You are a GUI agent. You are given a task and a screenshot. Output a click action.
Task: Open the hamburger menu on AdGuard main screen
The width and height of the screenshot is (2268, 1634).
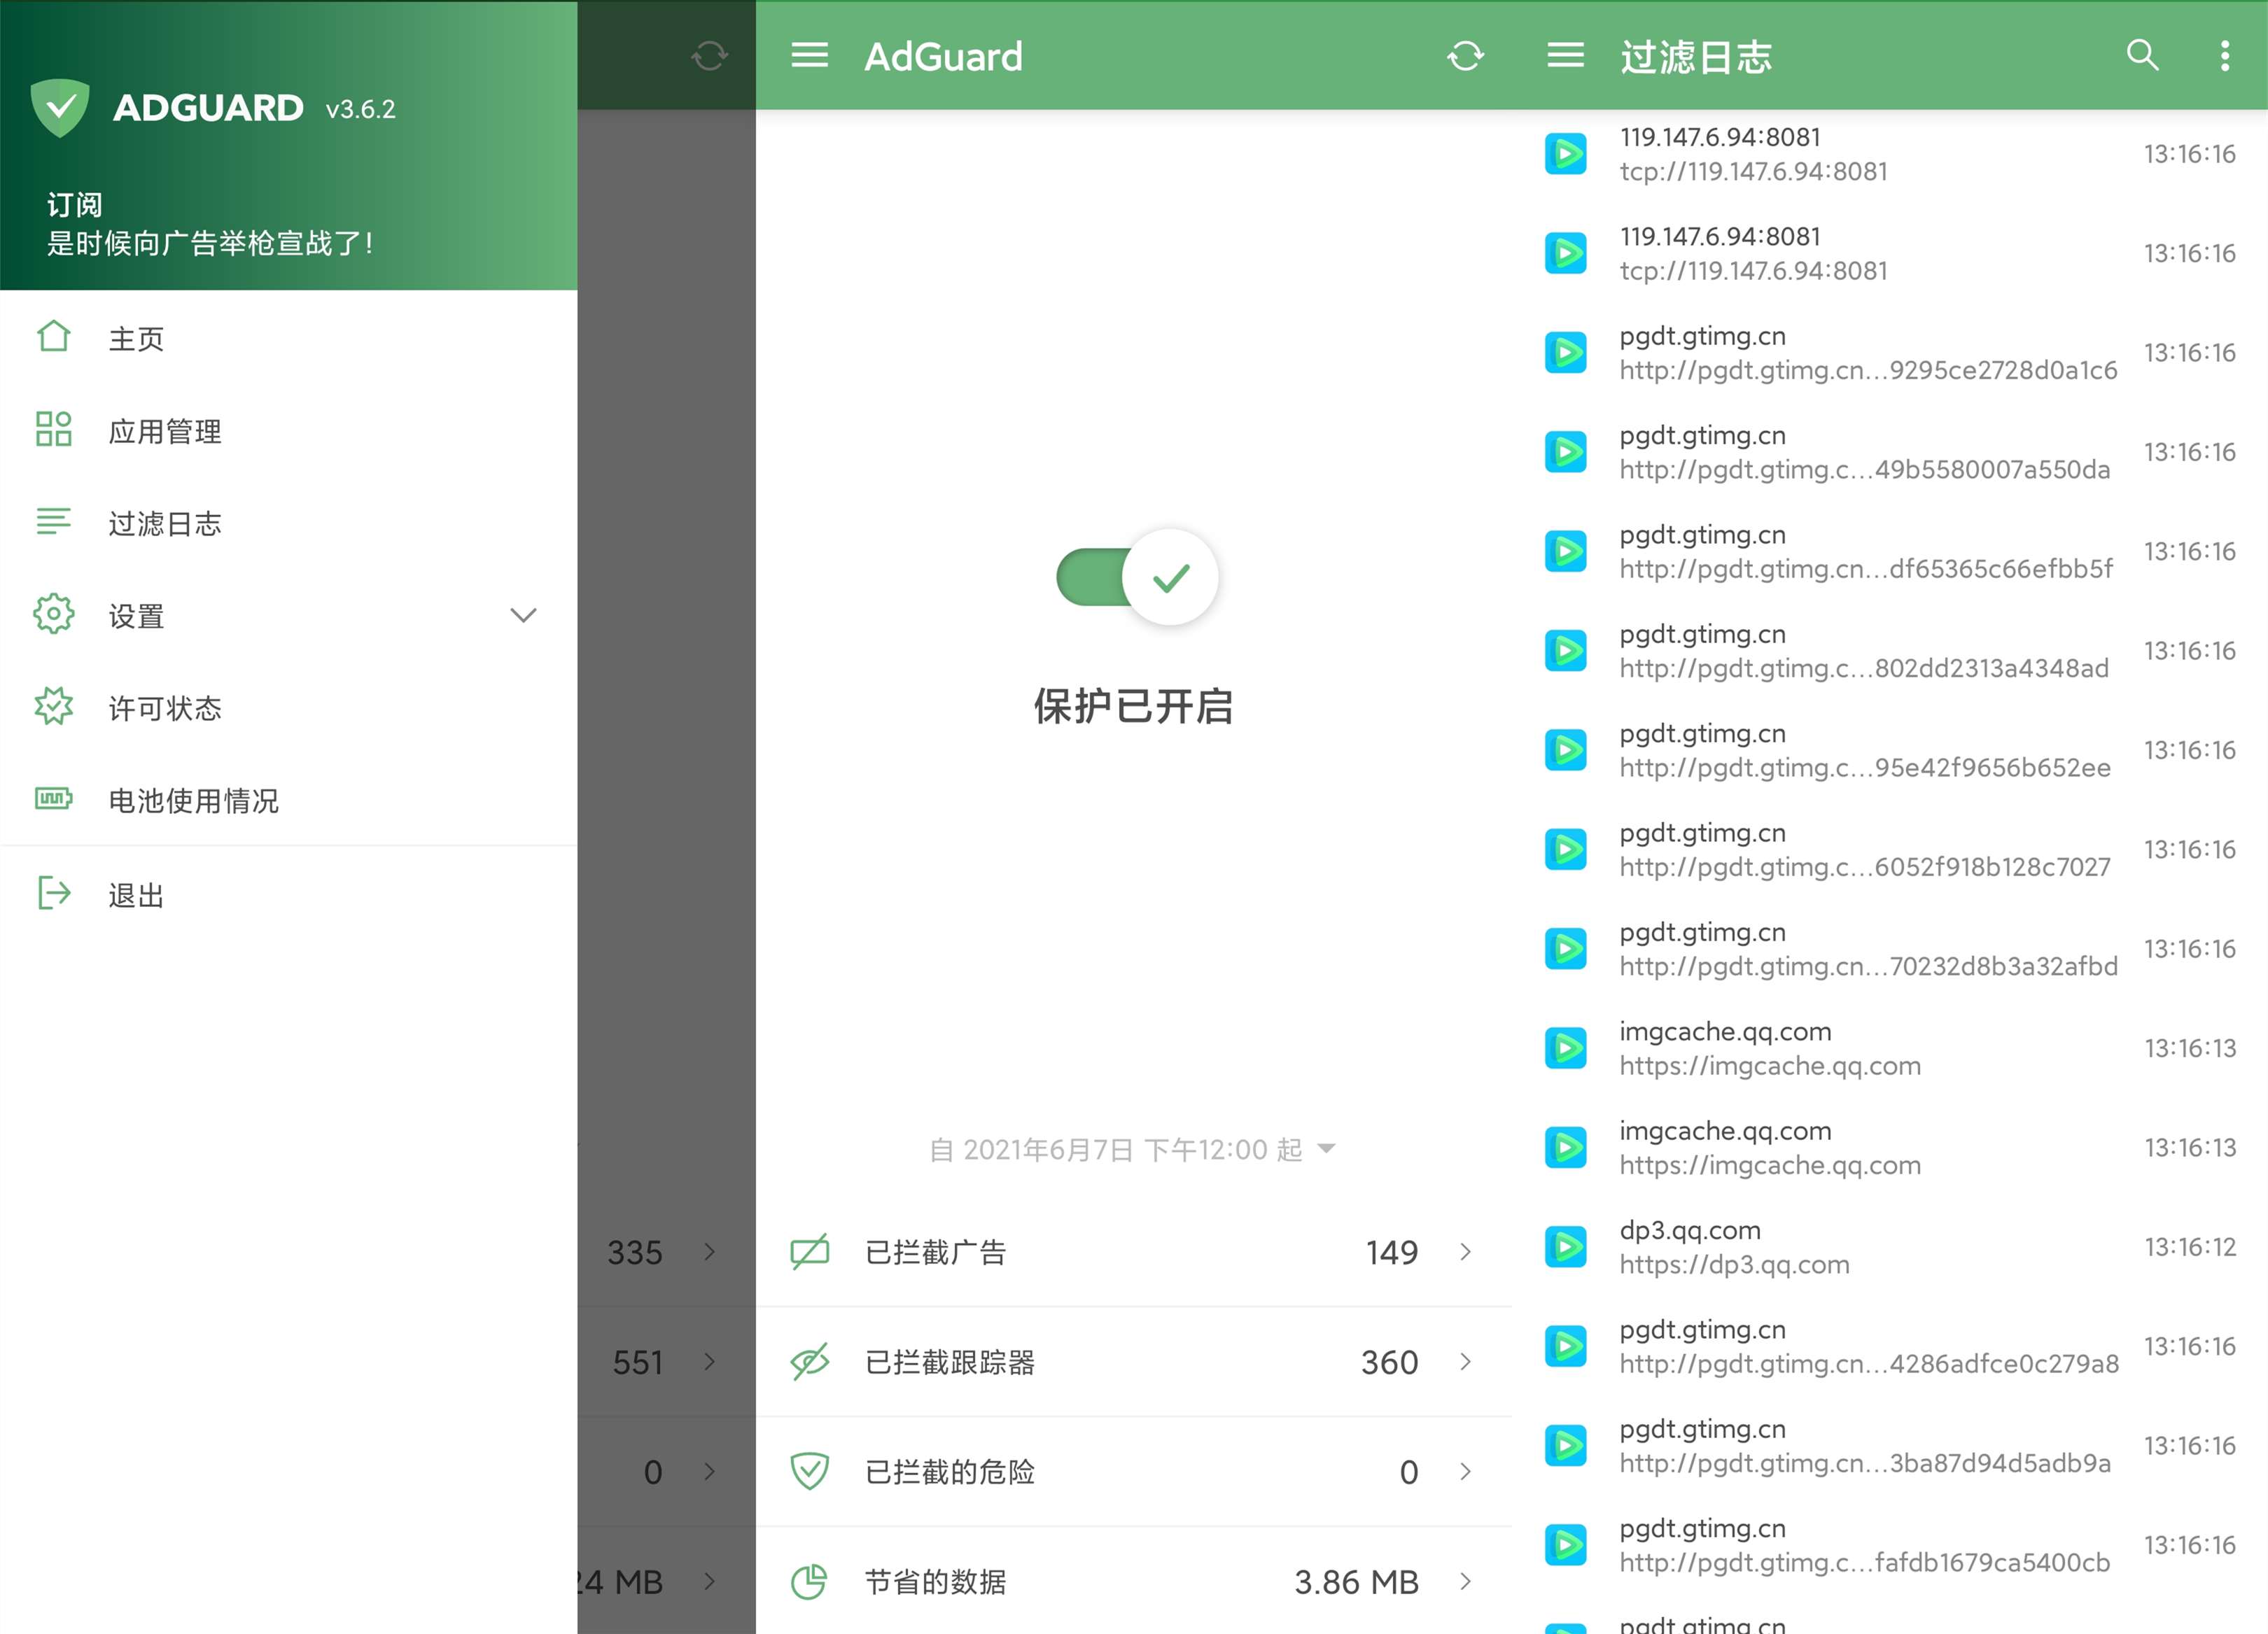[x=809, y=55]
